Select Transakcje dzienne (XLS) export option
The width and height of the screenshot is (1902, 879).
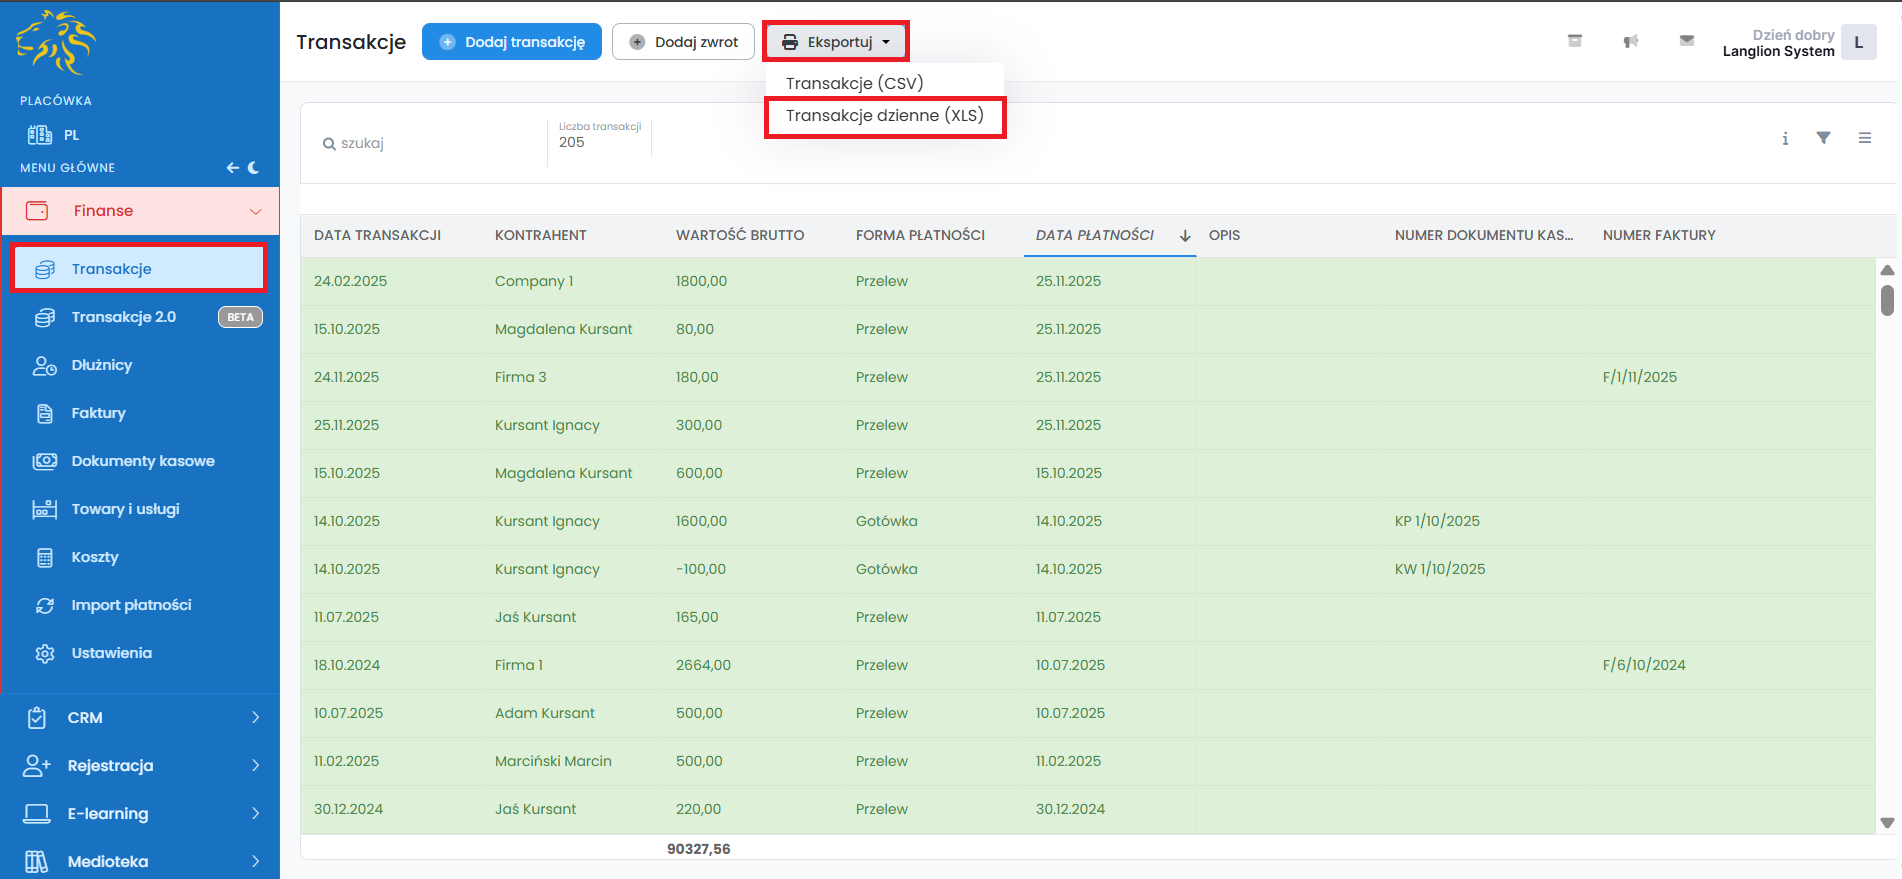click(x=884, y=116)
